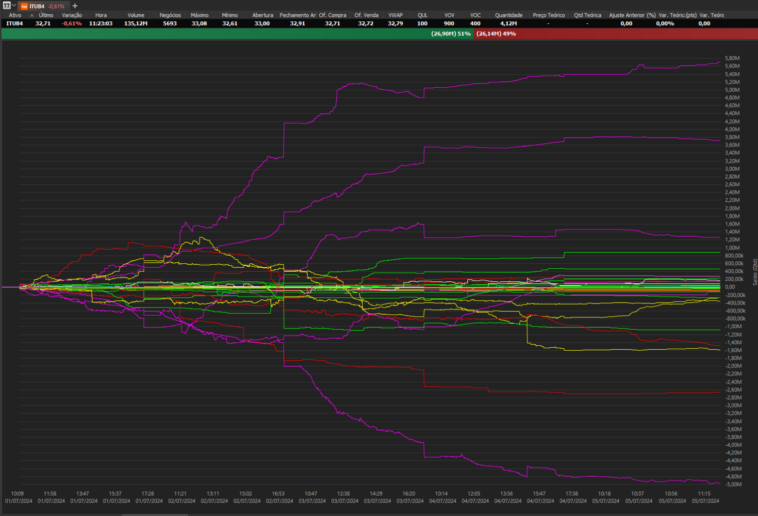Click the orange ITUB4 asset icon in tab
The width and height of the screenshot is (758, 516).
[24, 5]
